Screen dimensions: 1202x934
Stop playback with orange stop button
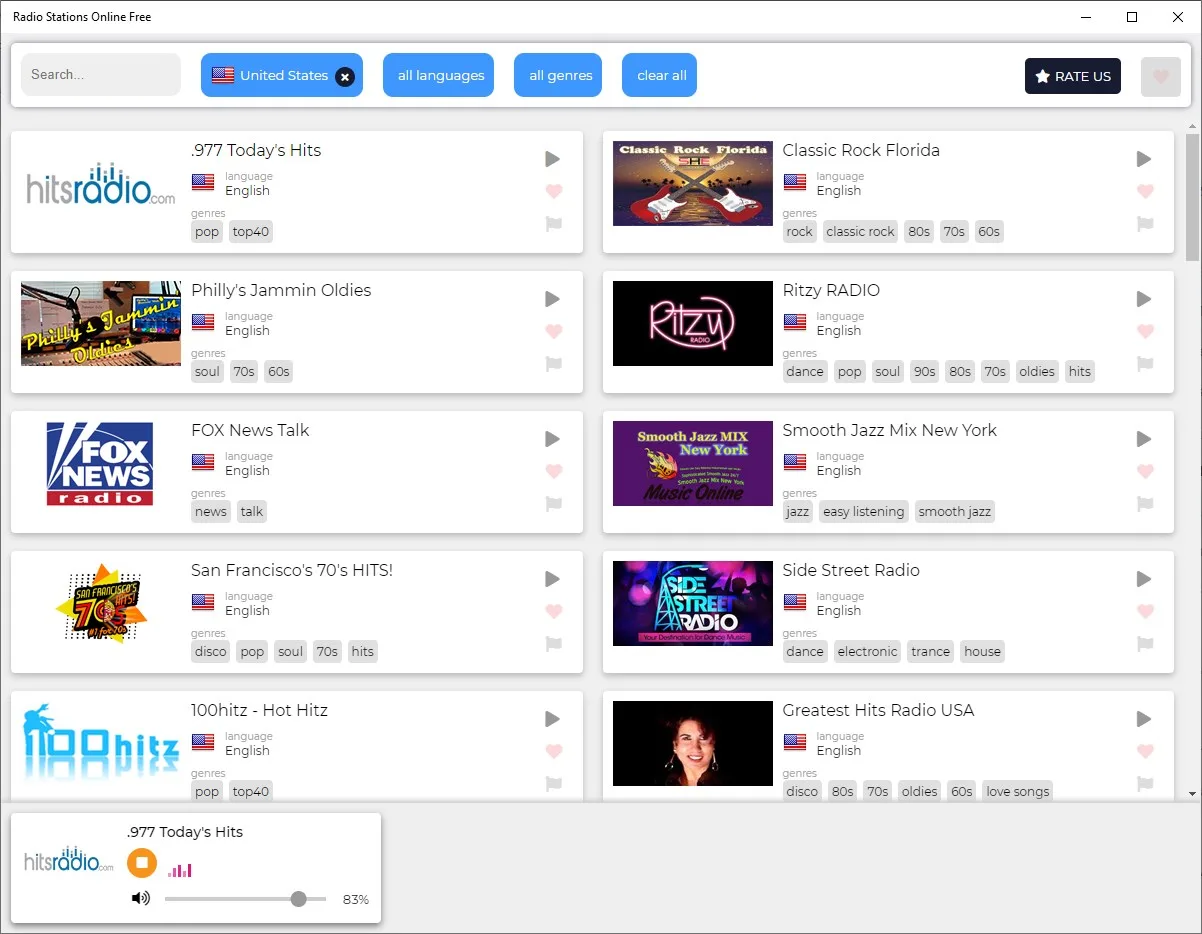142,862
